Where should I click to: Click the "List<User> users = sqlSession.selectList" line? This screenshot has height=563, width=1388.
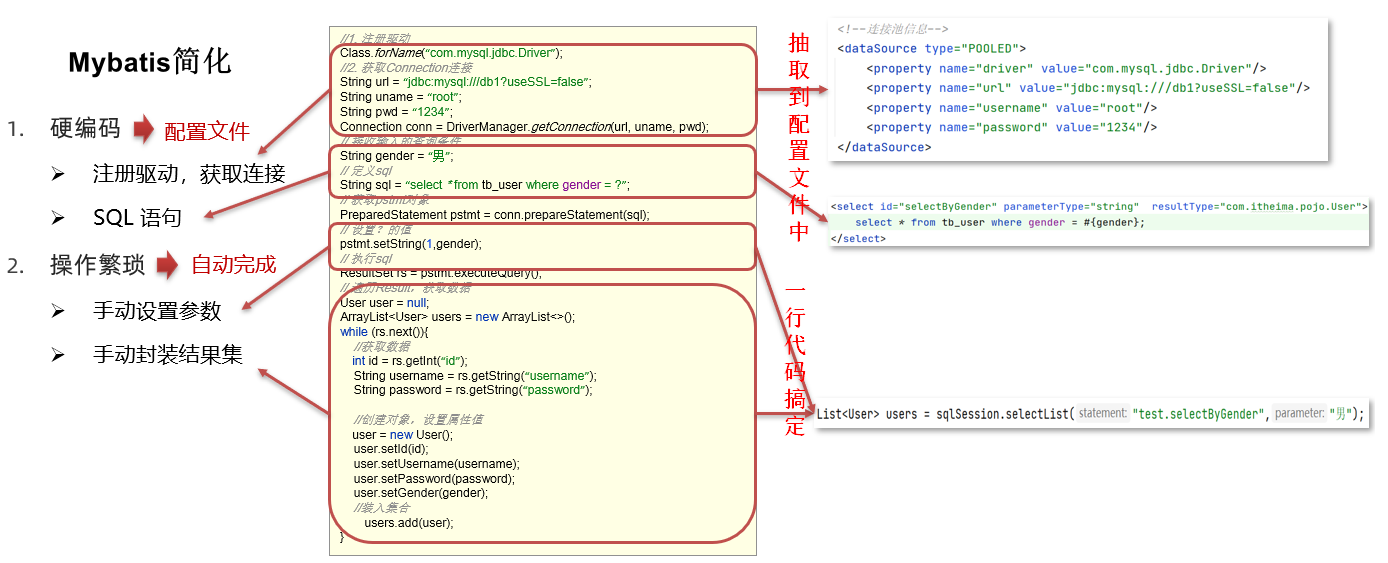click(1090, 414)
